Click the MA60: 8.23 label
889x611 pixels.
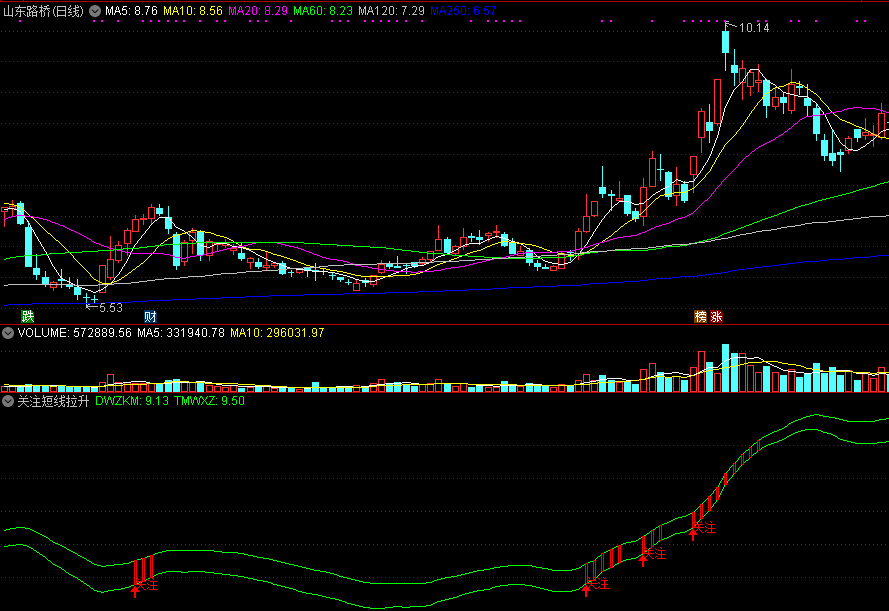[x=323, y=11]
